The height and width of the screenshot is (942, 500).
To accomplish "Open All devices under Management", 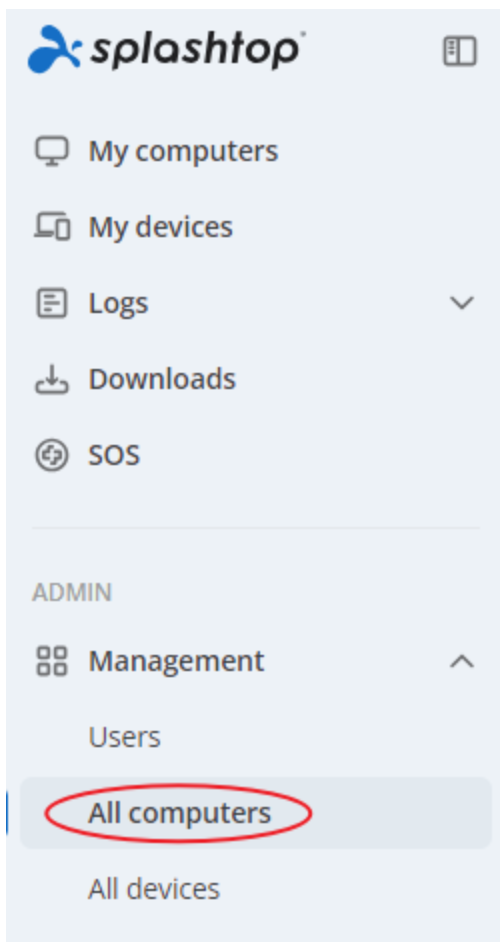I will (154, 889).
